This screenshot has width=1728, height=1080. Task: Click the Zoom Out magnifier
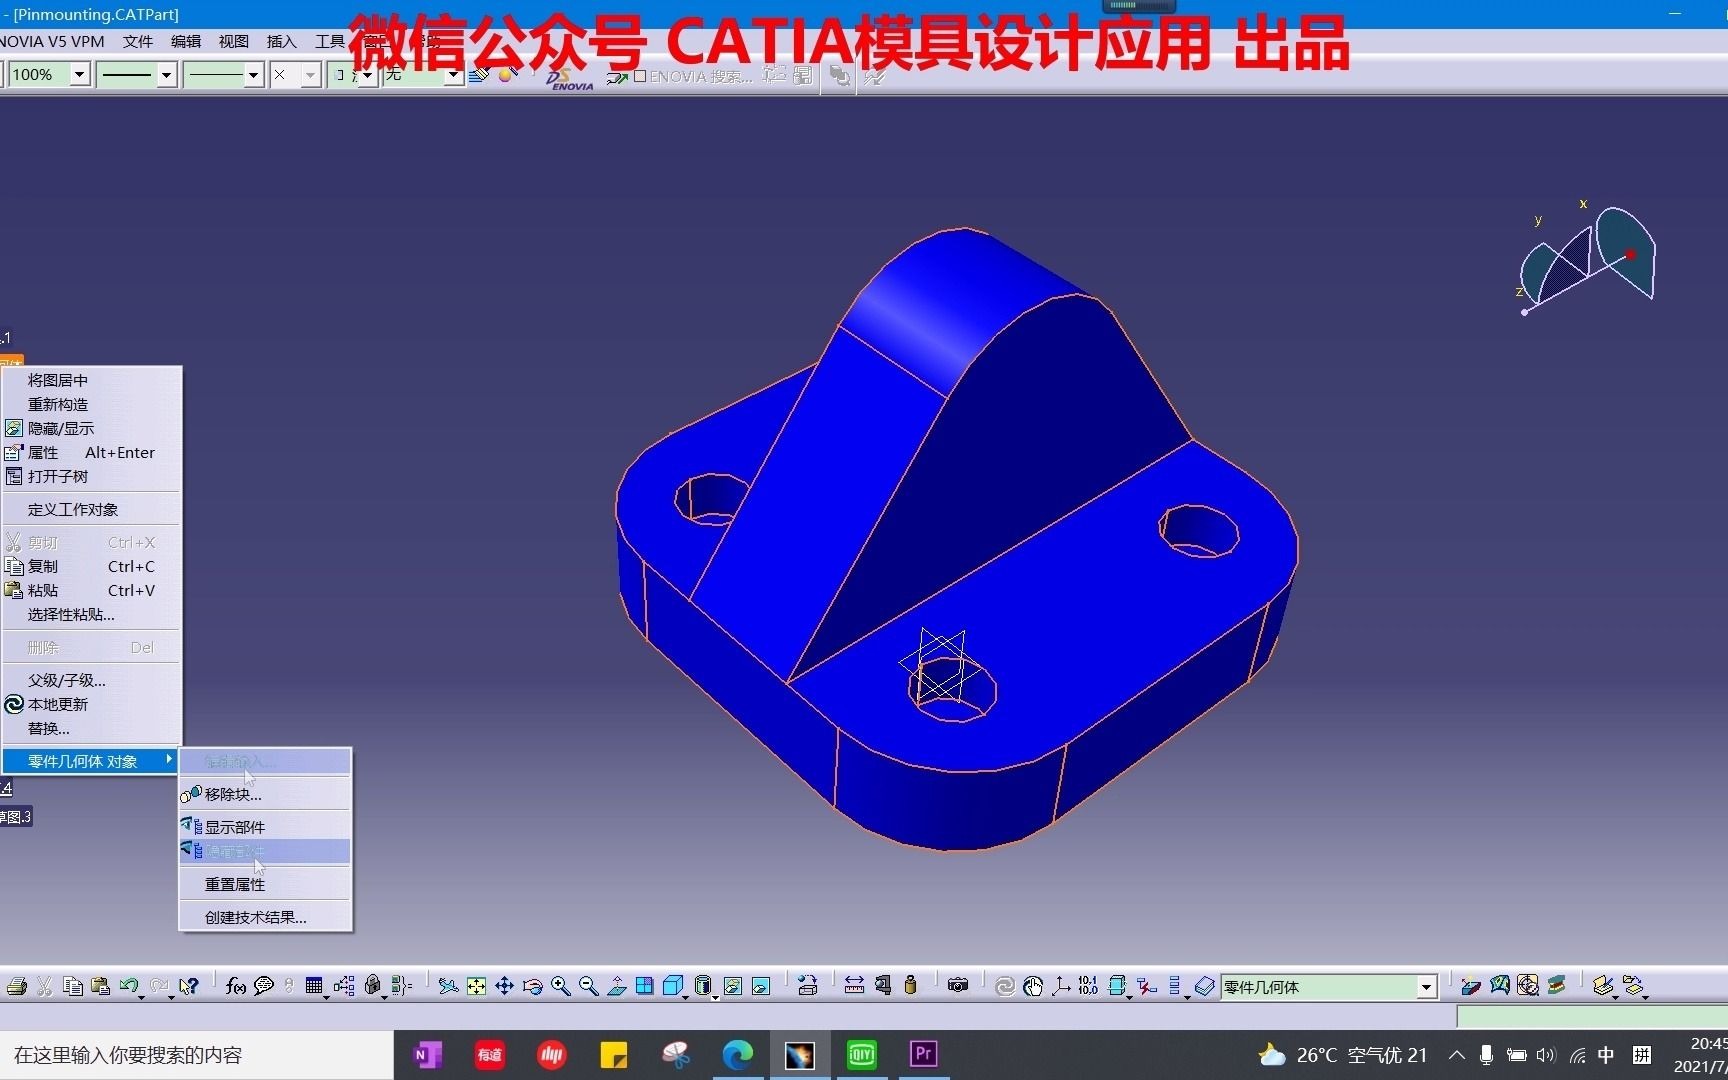click(x=588, y=986)
